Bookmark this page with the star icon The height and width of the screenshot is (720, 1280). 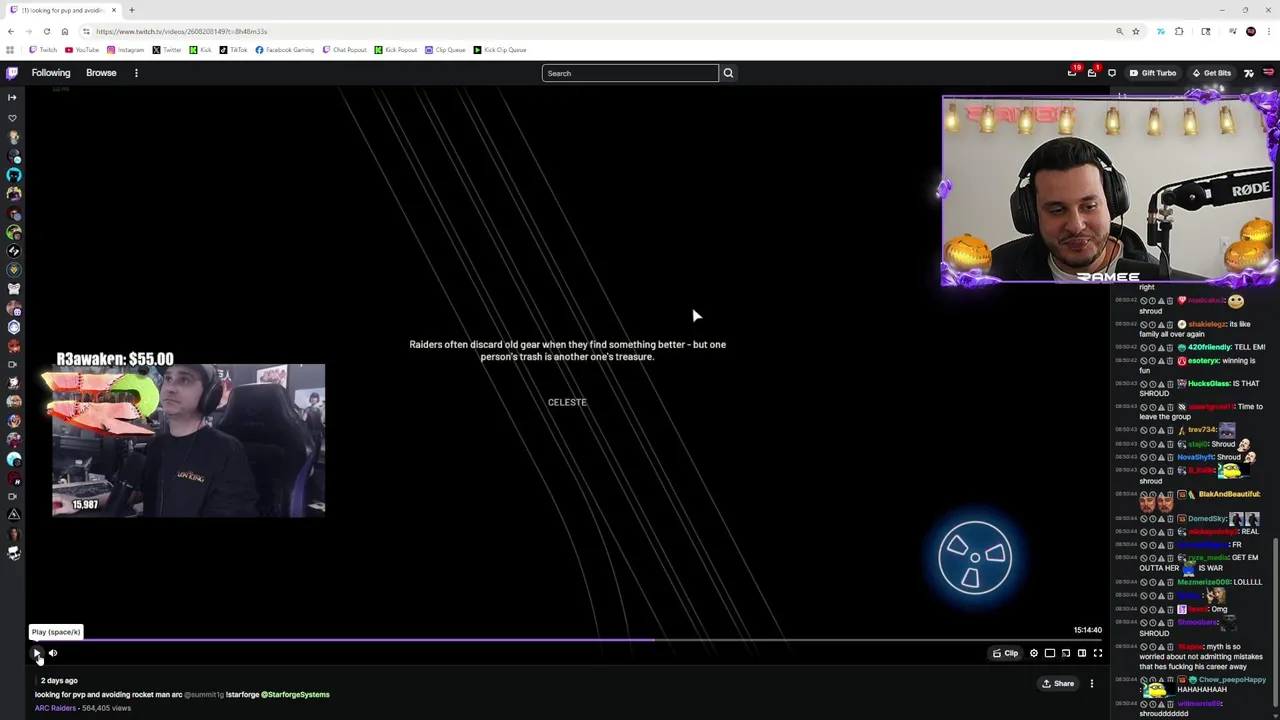coord(1136,31)
